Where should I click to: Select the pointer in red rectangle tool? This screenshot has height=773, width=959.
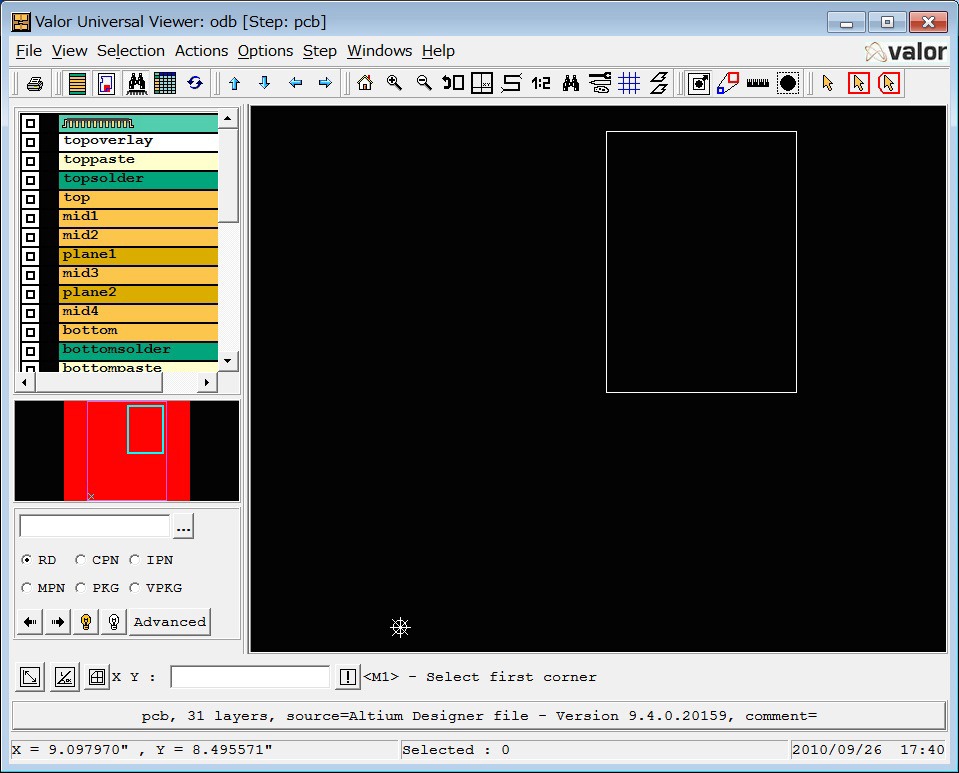click(859, 83)
